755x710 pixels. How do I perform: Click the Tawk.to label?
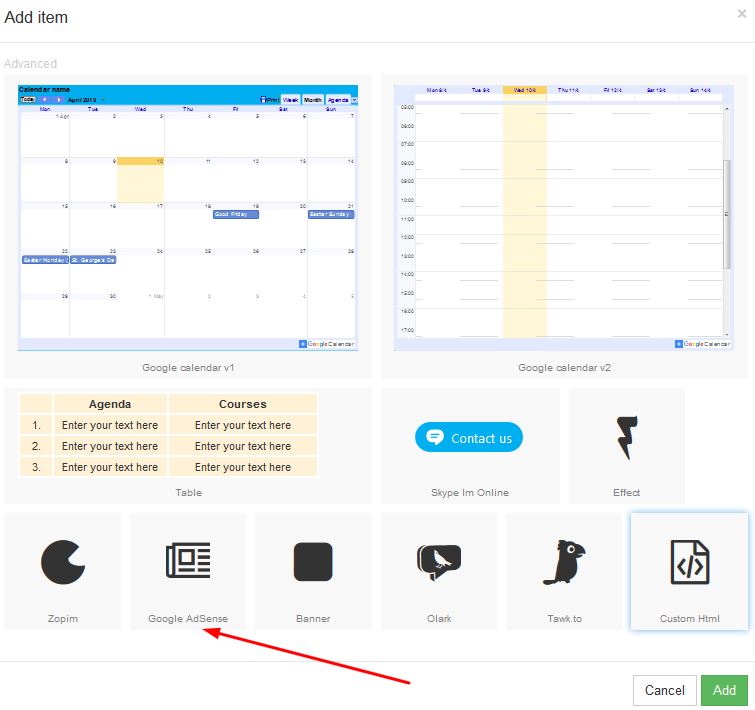[564, 619]
